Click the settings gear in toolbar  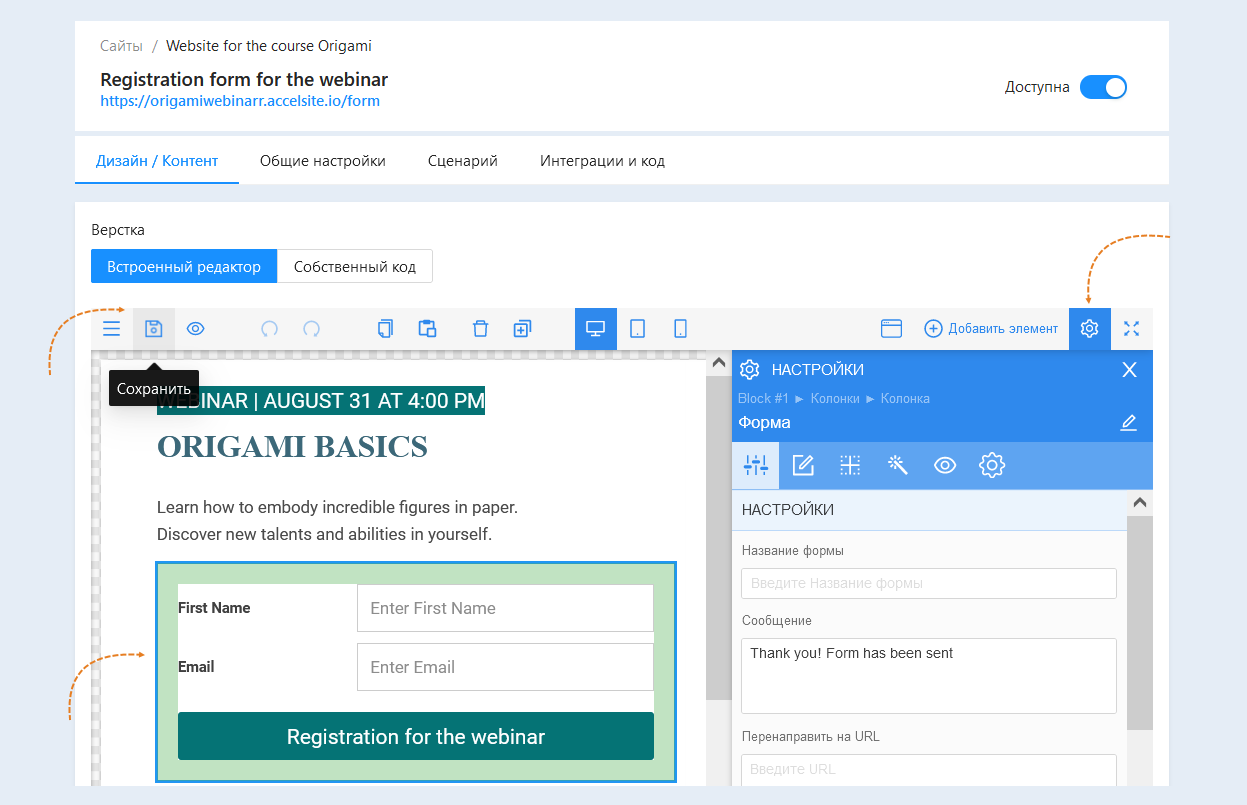1090,329
